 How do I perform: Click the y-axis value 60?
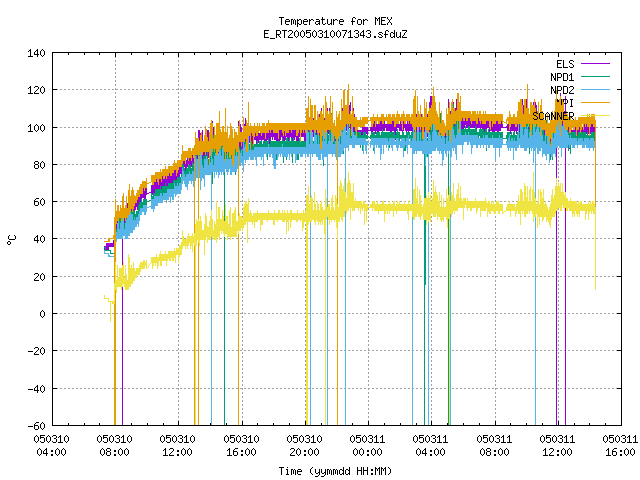[39, 202]
